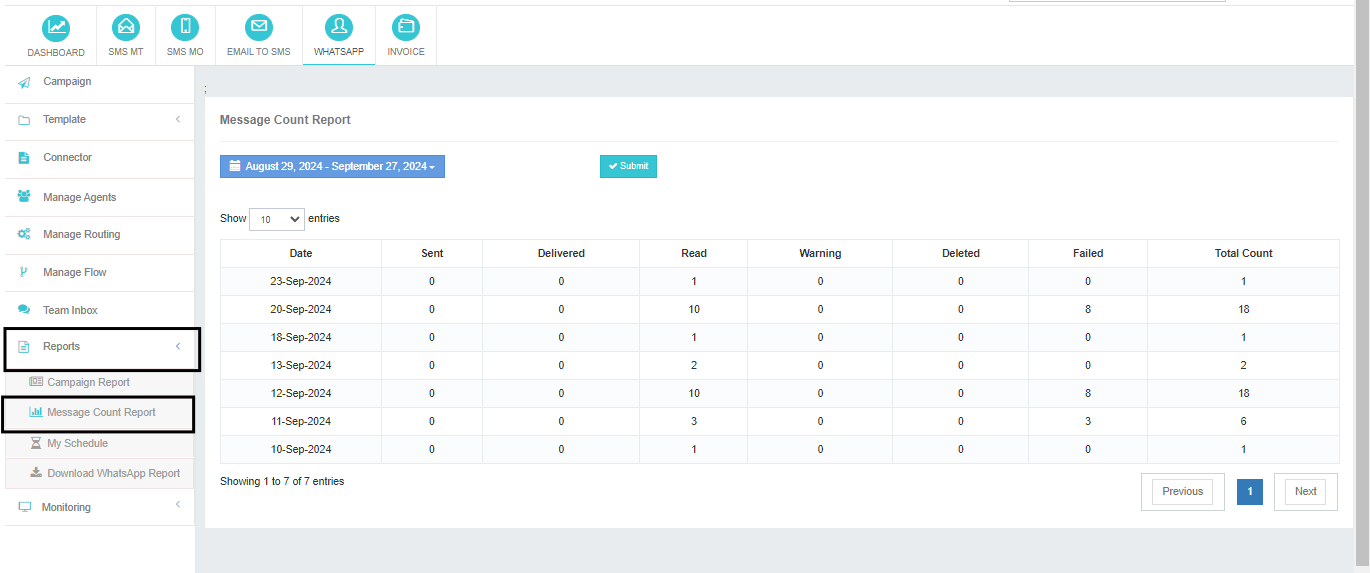
Task: Expand the Monitoring sidebar menu
Action: click(98, 507)
